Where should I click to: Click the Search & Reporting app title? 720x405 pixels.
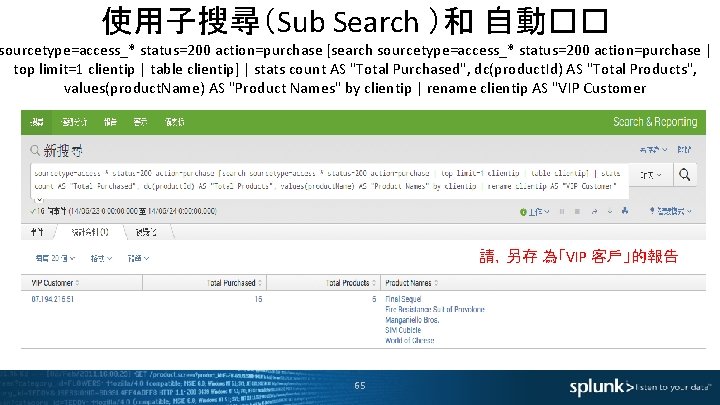point(655,122)
